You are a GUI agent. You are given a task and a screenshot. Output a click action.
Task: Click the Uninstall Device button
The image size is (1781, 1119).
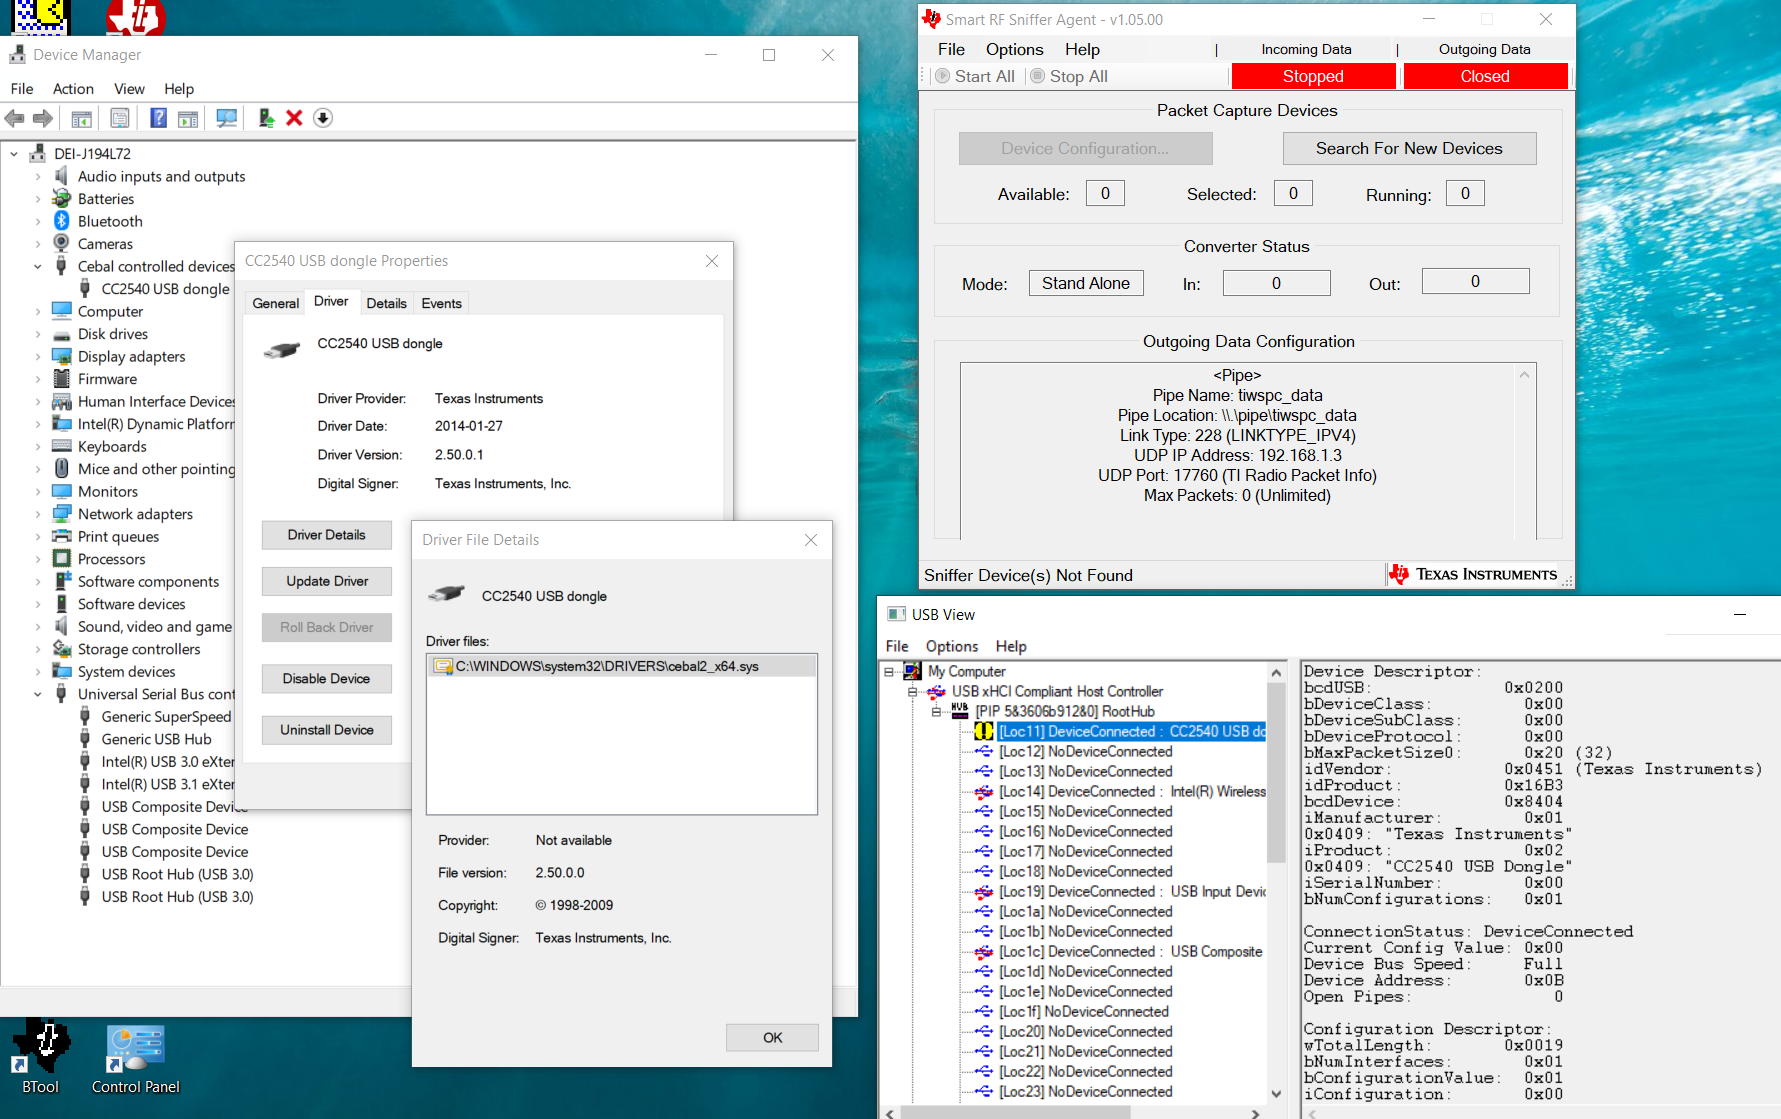pyautogui.click(x=327, y=730)
